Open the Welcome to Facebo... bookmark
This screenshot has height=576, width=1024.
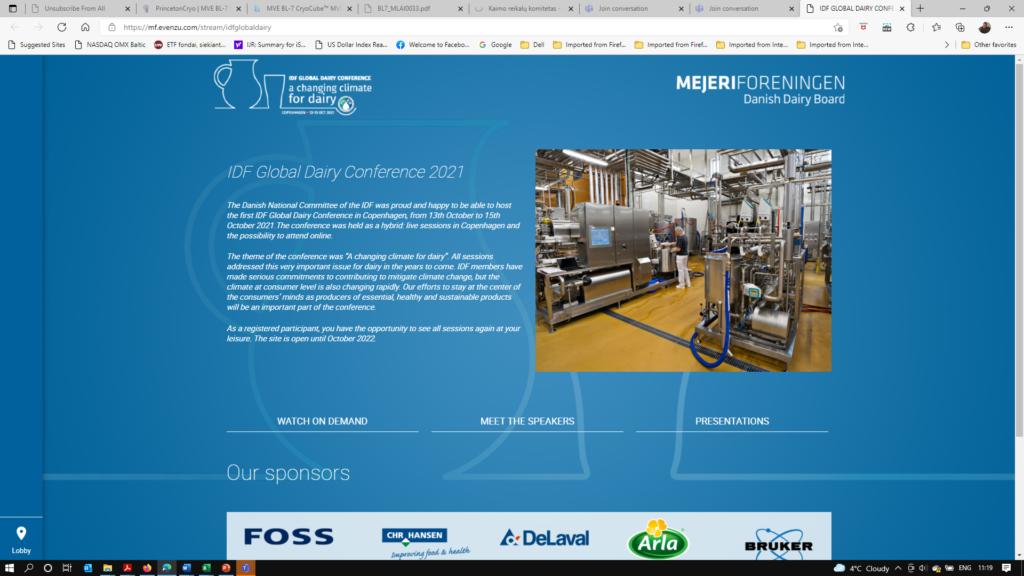(432, 45)
